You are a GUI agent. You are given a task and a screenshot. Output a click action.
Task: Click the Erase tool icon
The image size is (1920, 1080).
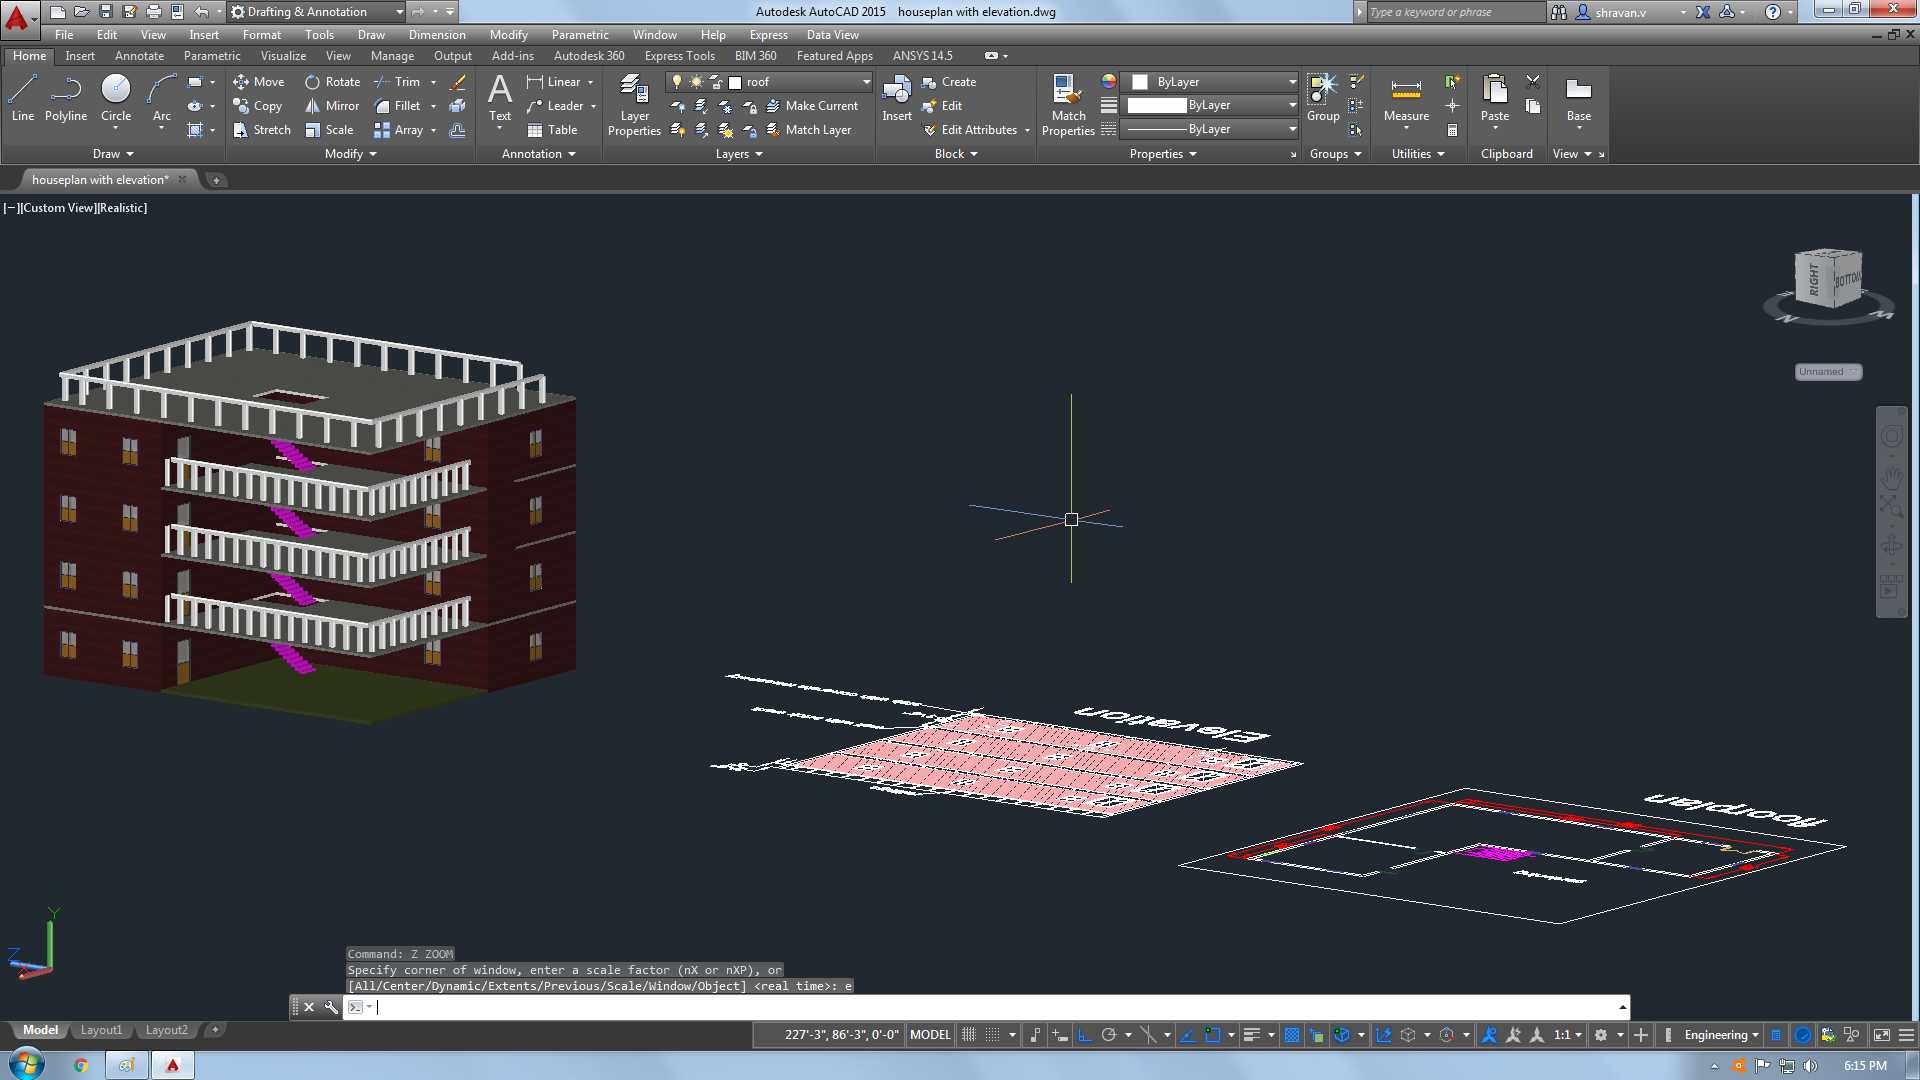[458, 82]
